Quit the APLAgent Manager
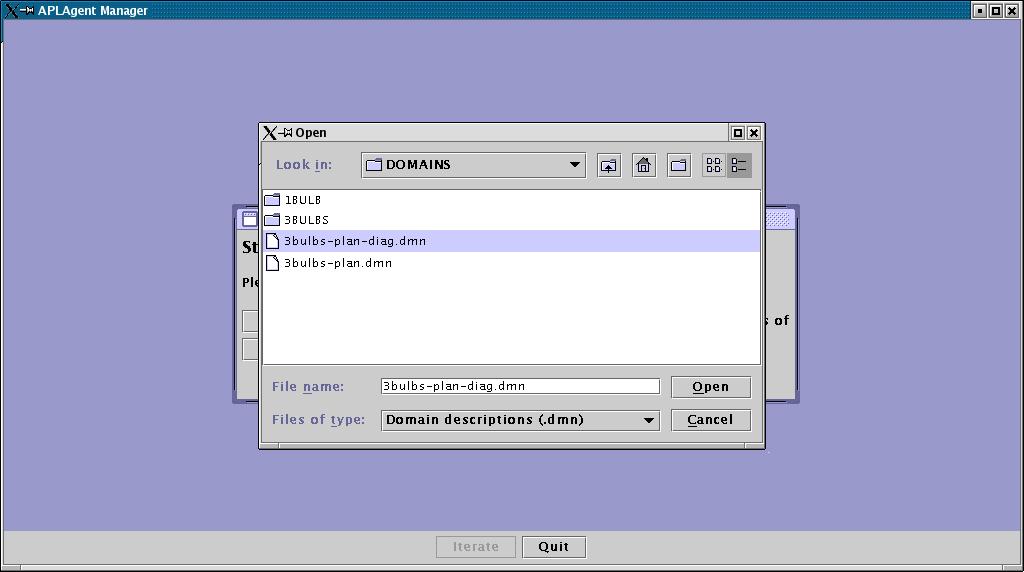Screen dimensions: 1024x572 [x=553, y=547]
